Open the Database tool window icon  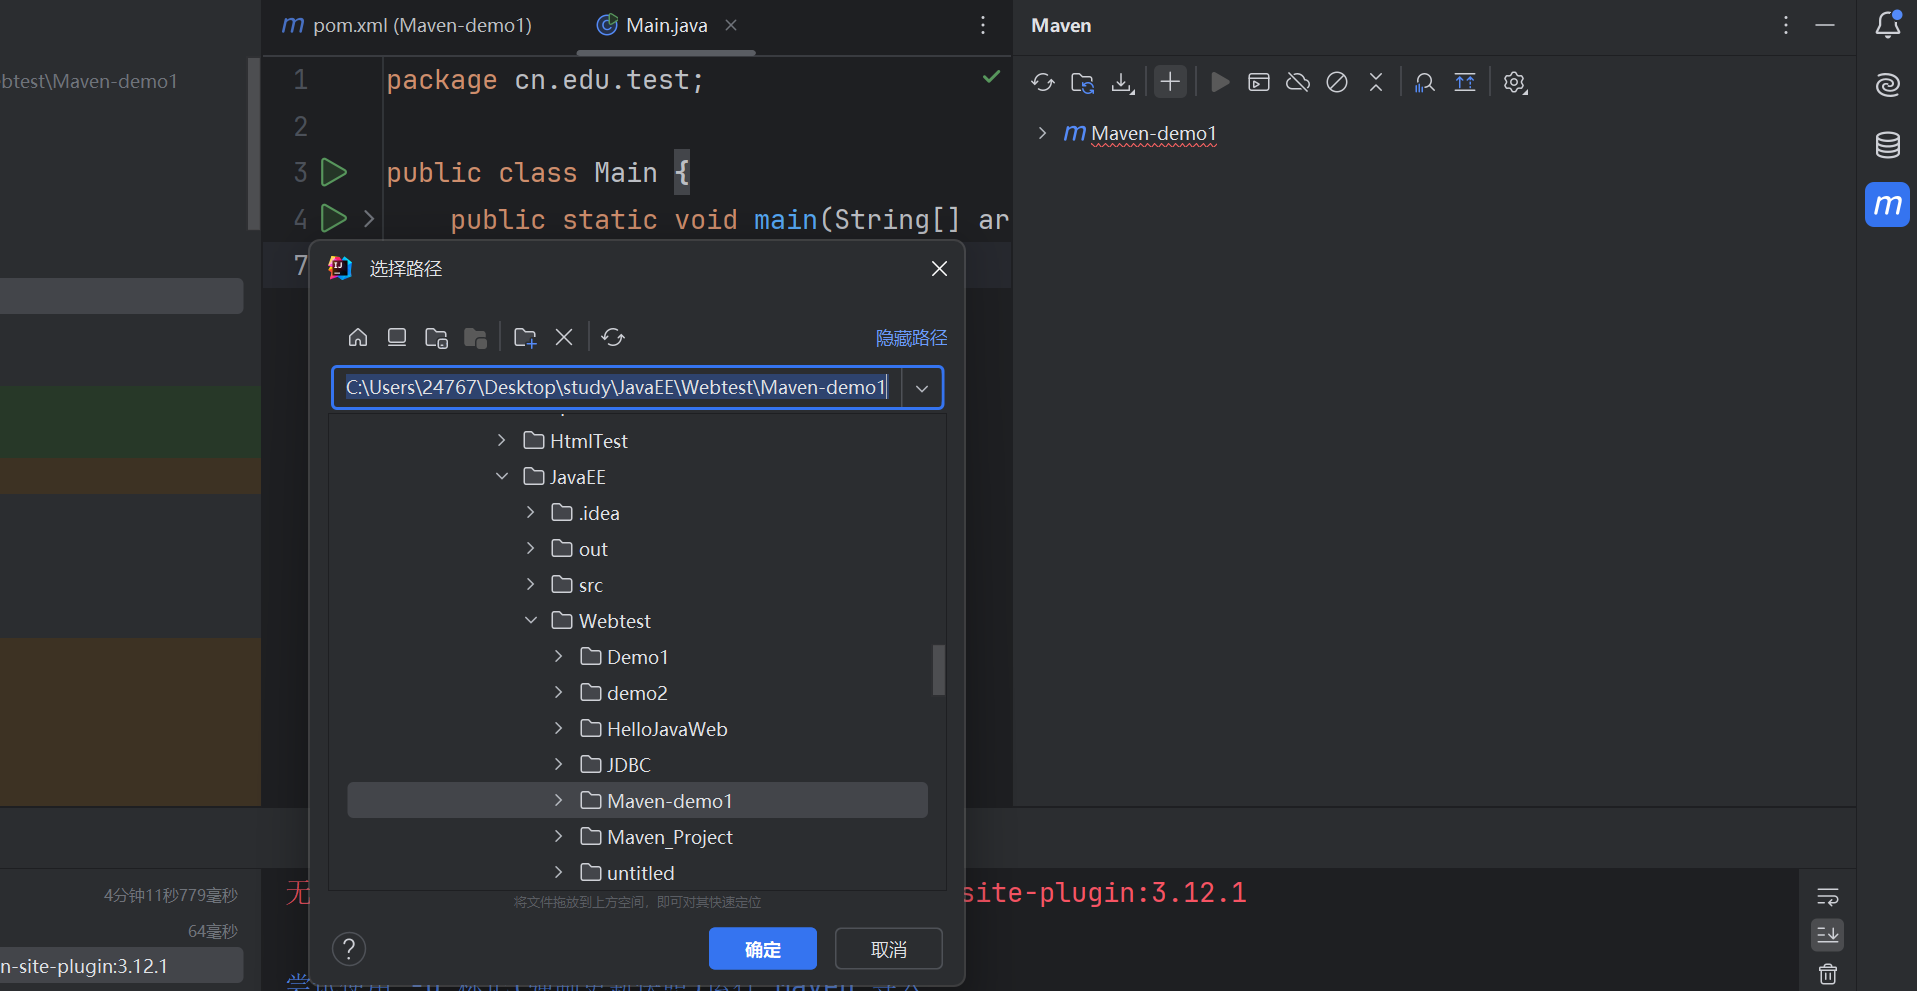(x=1887, y=145)
